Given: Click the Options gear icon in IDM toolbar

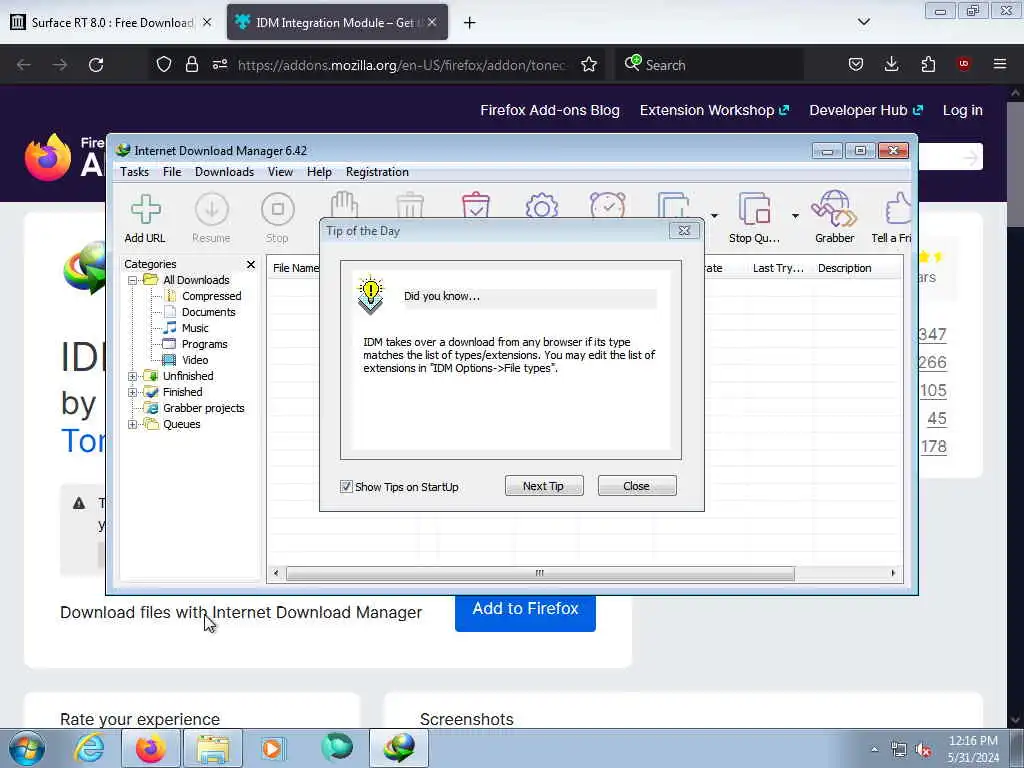Looking at the screenshot, I should [x=541, y=206].
